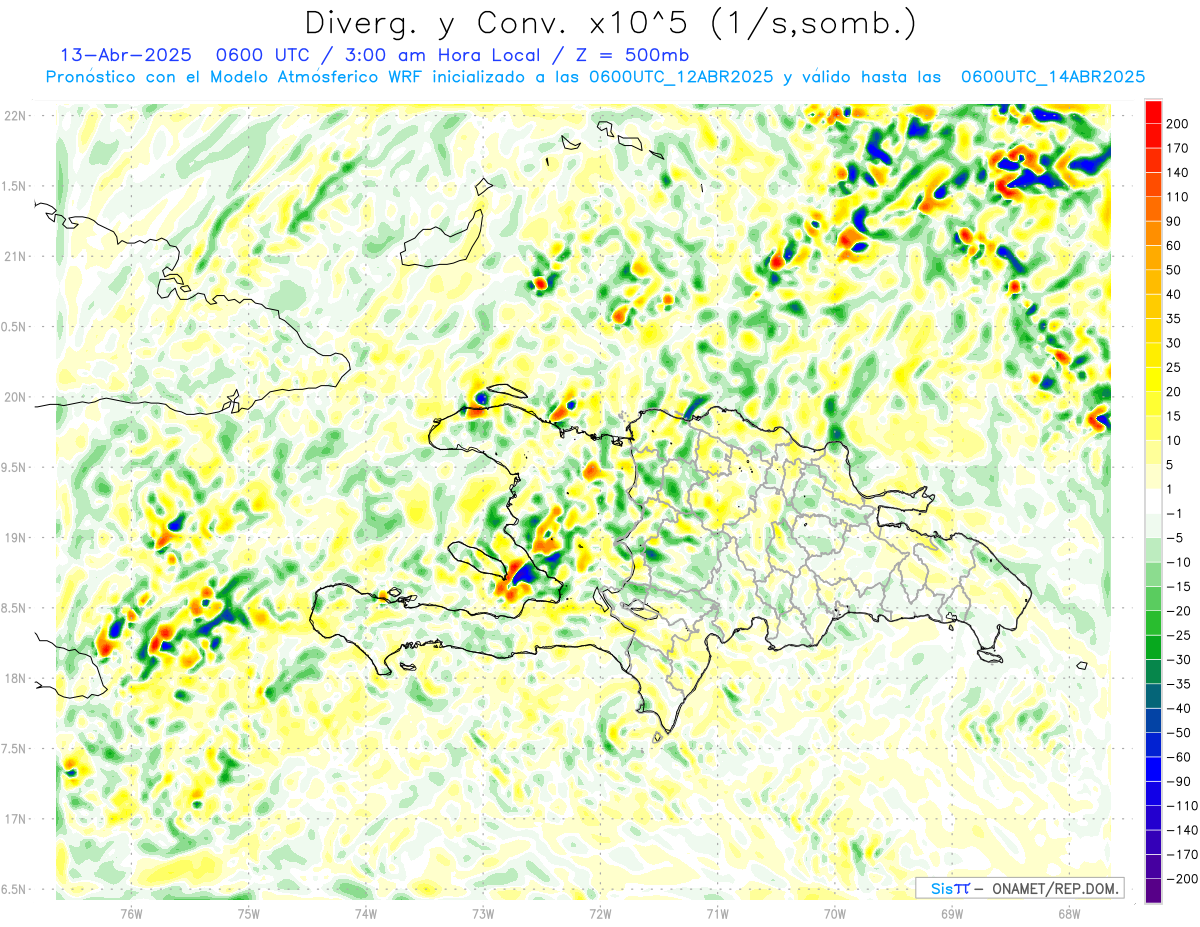Click the colorbar value '30'
The image size is (1200, 927).
click(x=1174, y=343)
